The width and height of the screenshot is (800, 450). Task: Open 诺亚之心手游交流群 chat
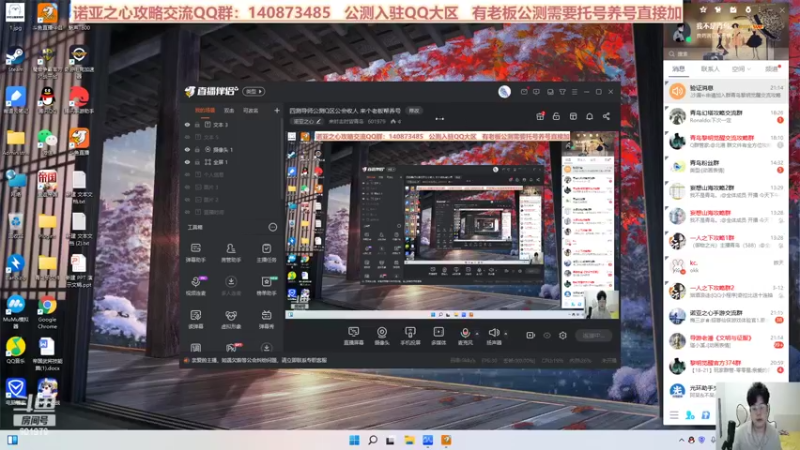726,316
